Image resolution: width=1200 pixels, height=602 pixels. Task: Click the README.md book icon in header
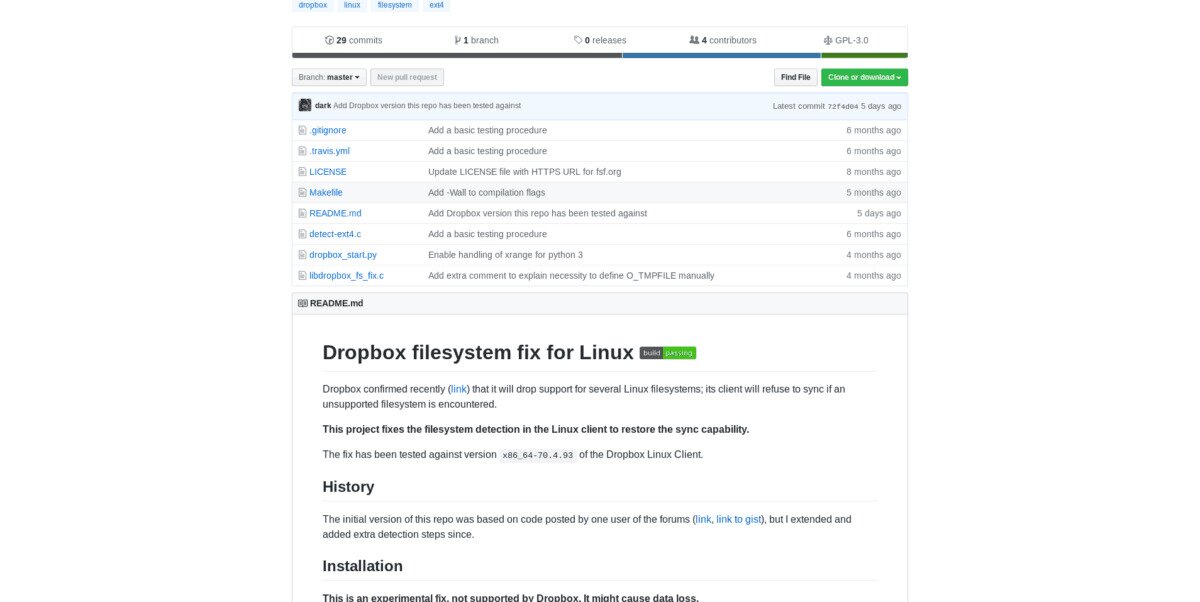[303, 303]
